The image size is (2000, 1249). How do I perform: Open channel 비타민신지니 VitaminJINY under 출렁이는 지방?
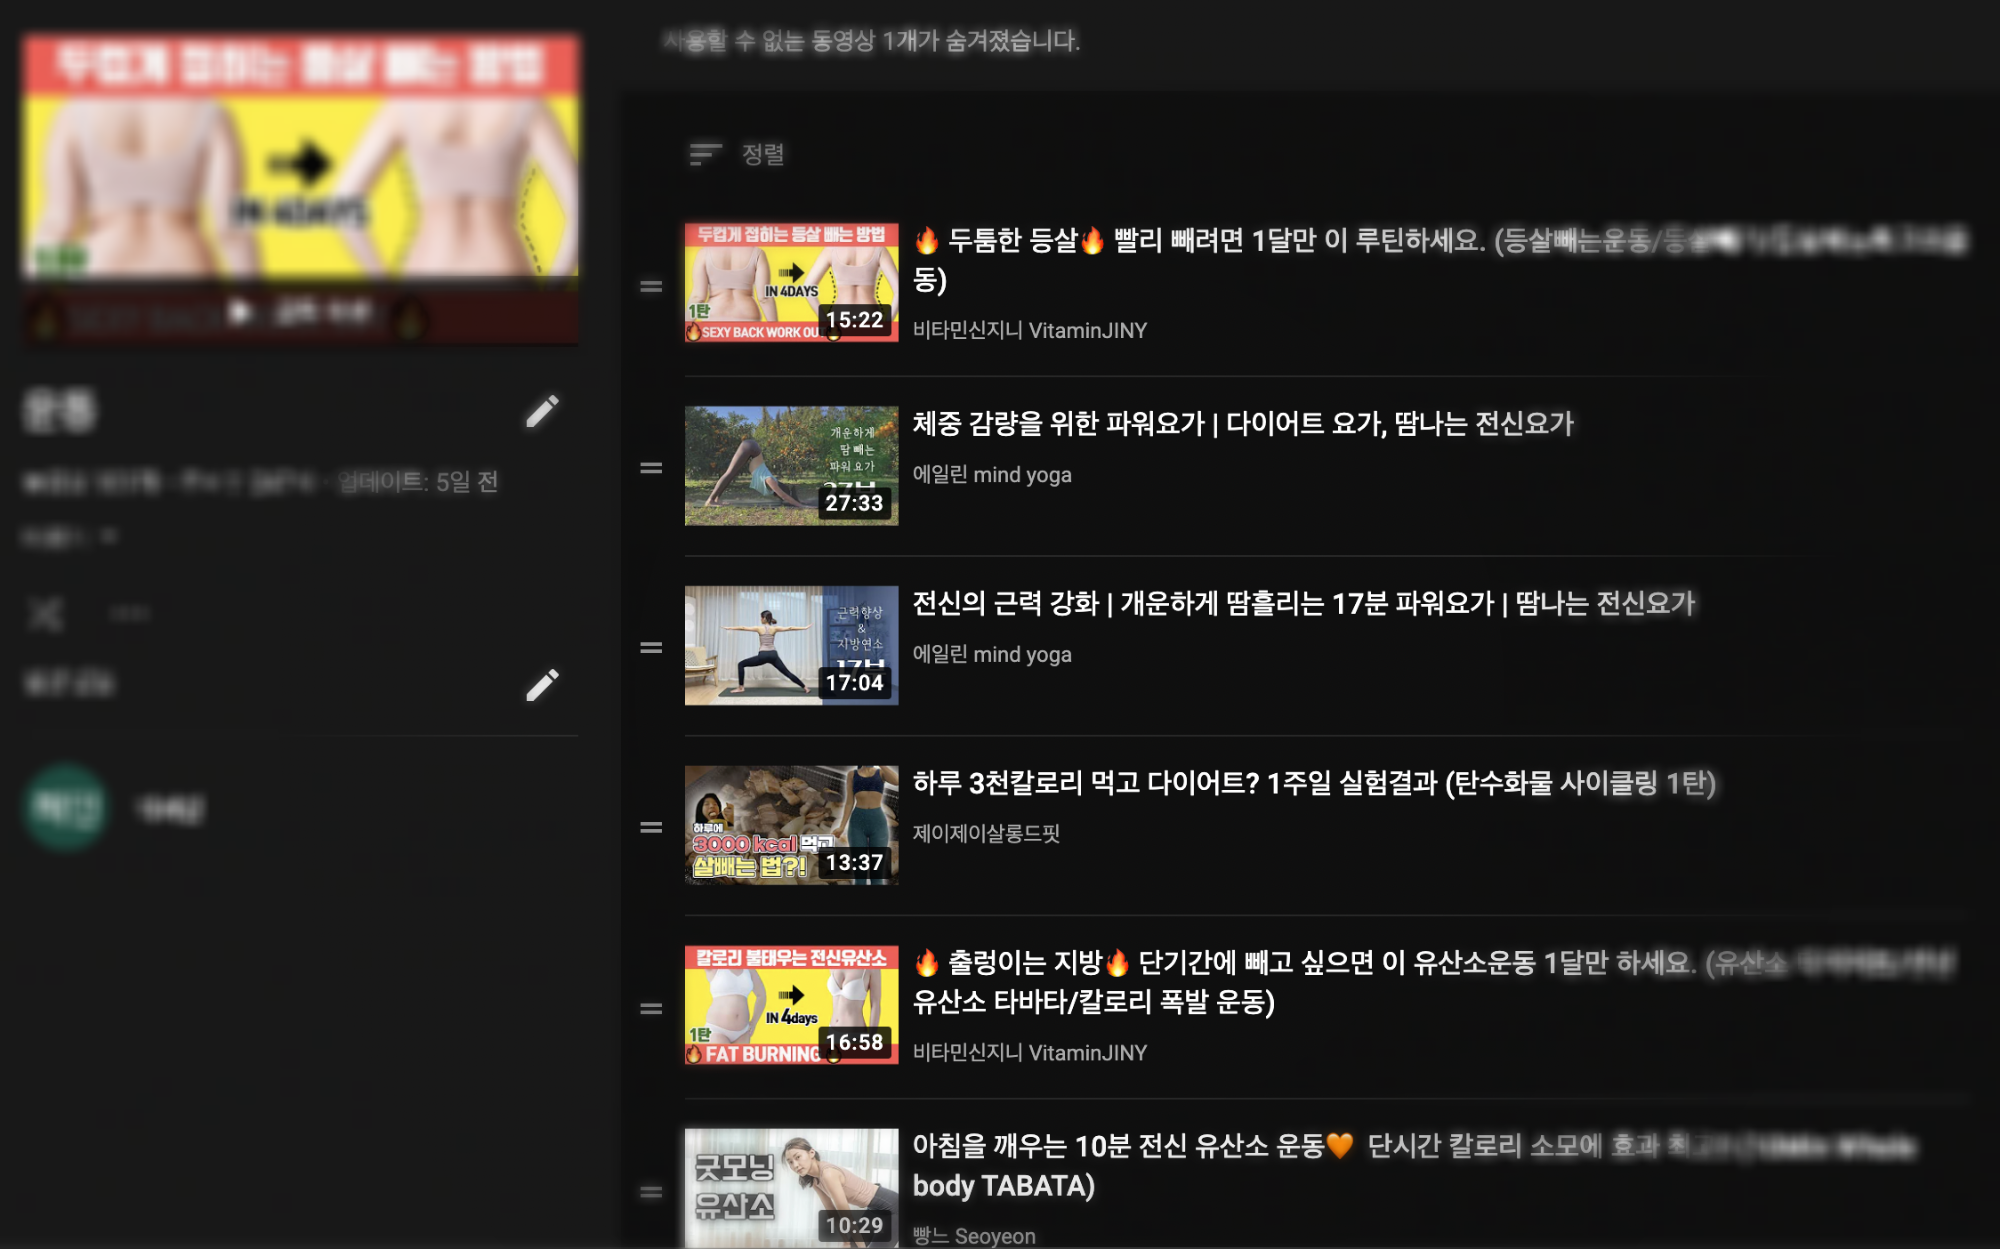point(1030,1052)
